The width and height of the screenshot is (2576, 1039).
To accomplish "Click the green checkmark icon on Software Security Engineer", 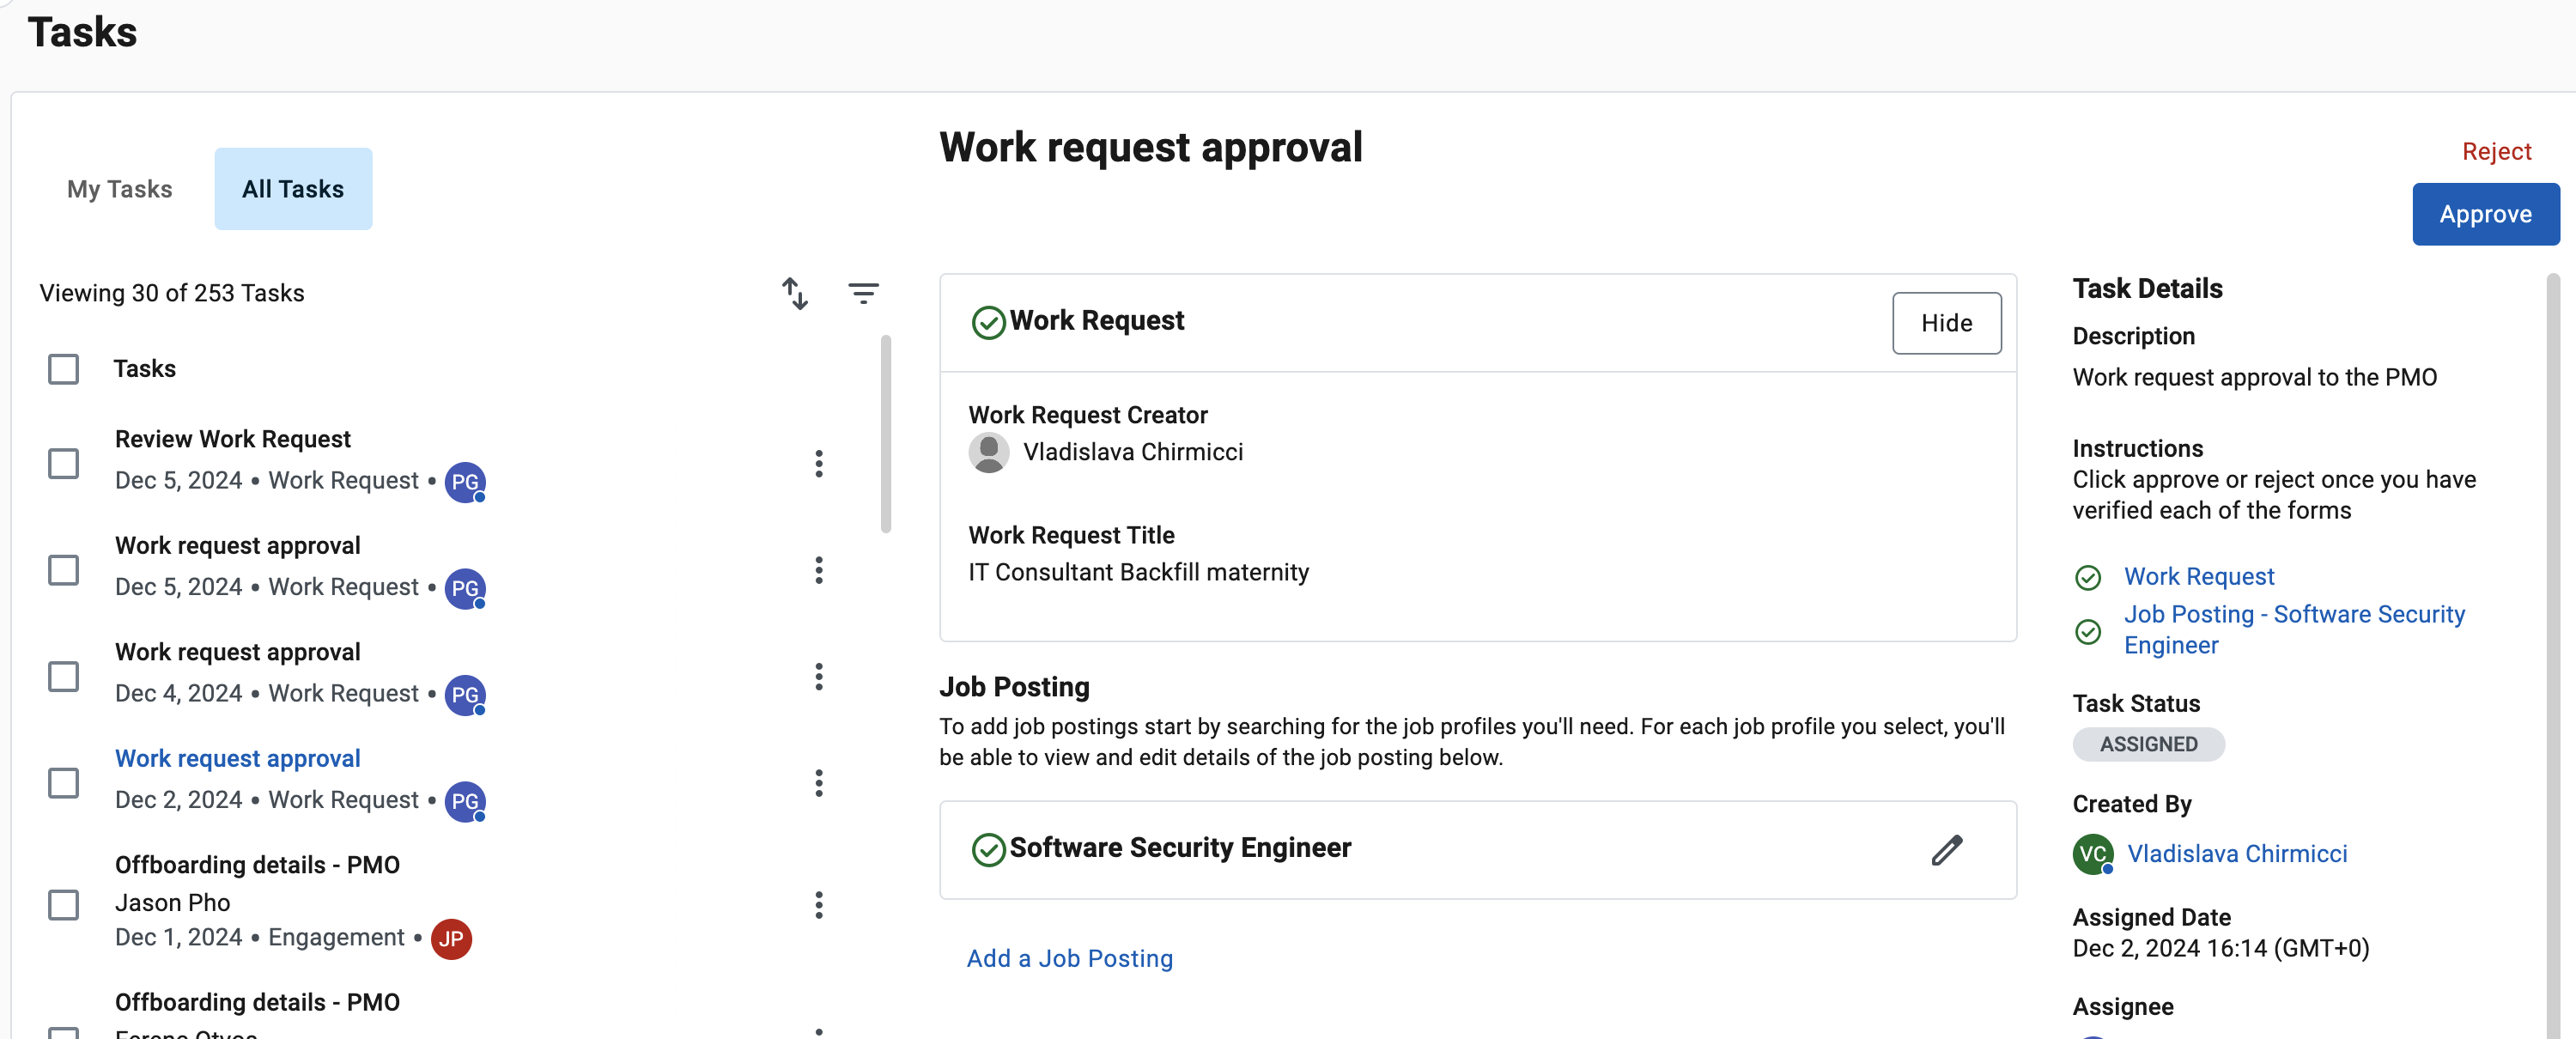I will pyautogui.click(x=987, y=847).
